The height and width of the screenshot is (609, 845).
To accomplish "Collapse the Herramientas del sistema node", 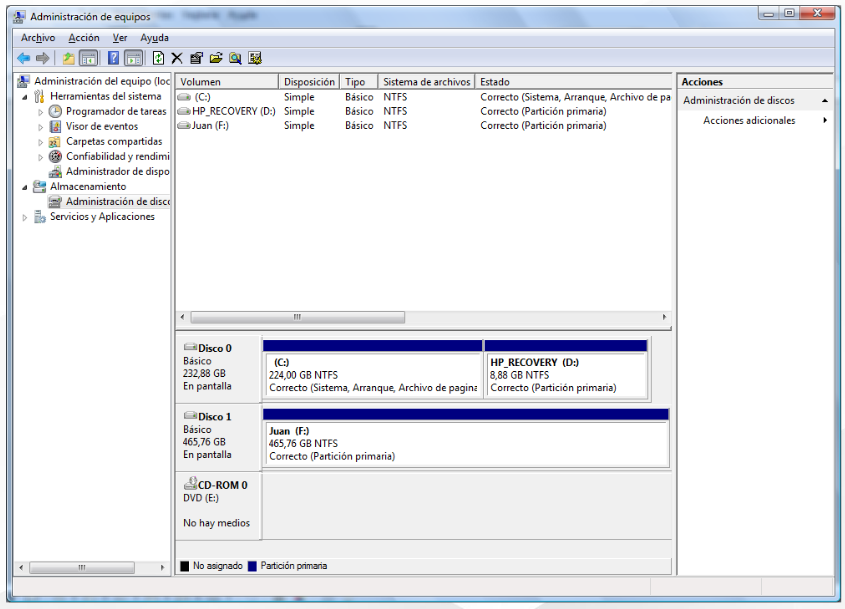I will click(25, 97).
